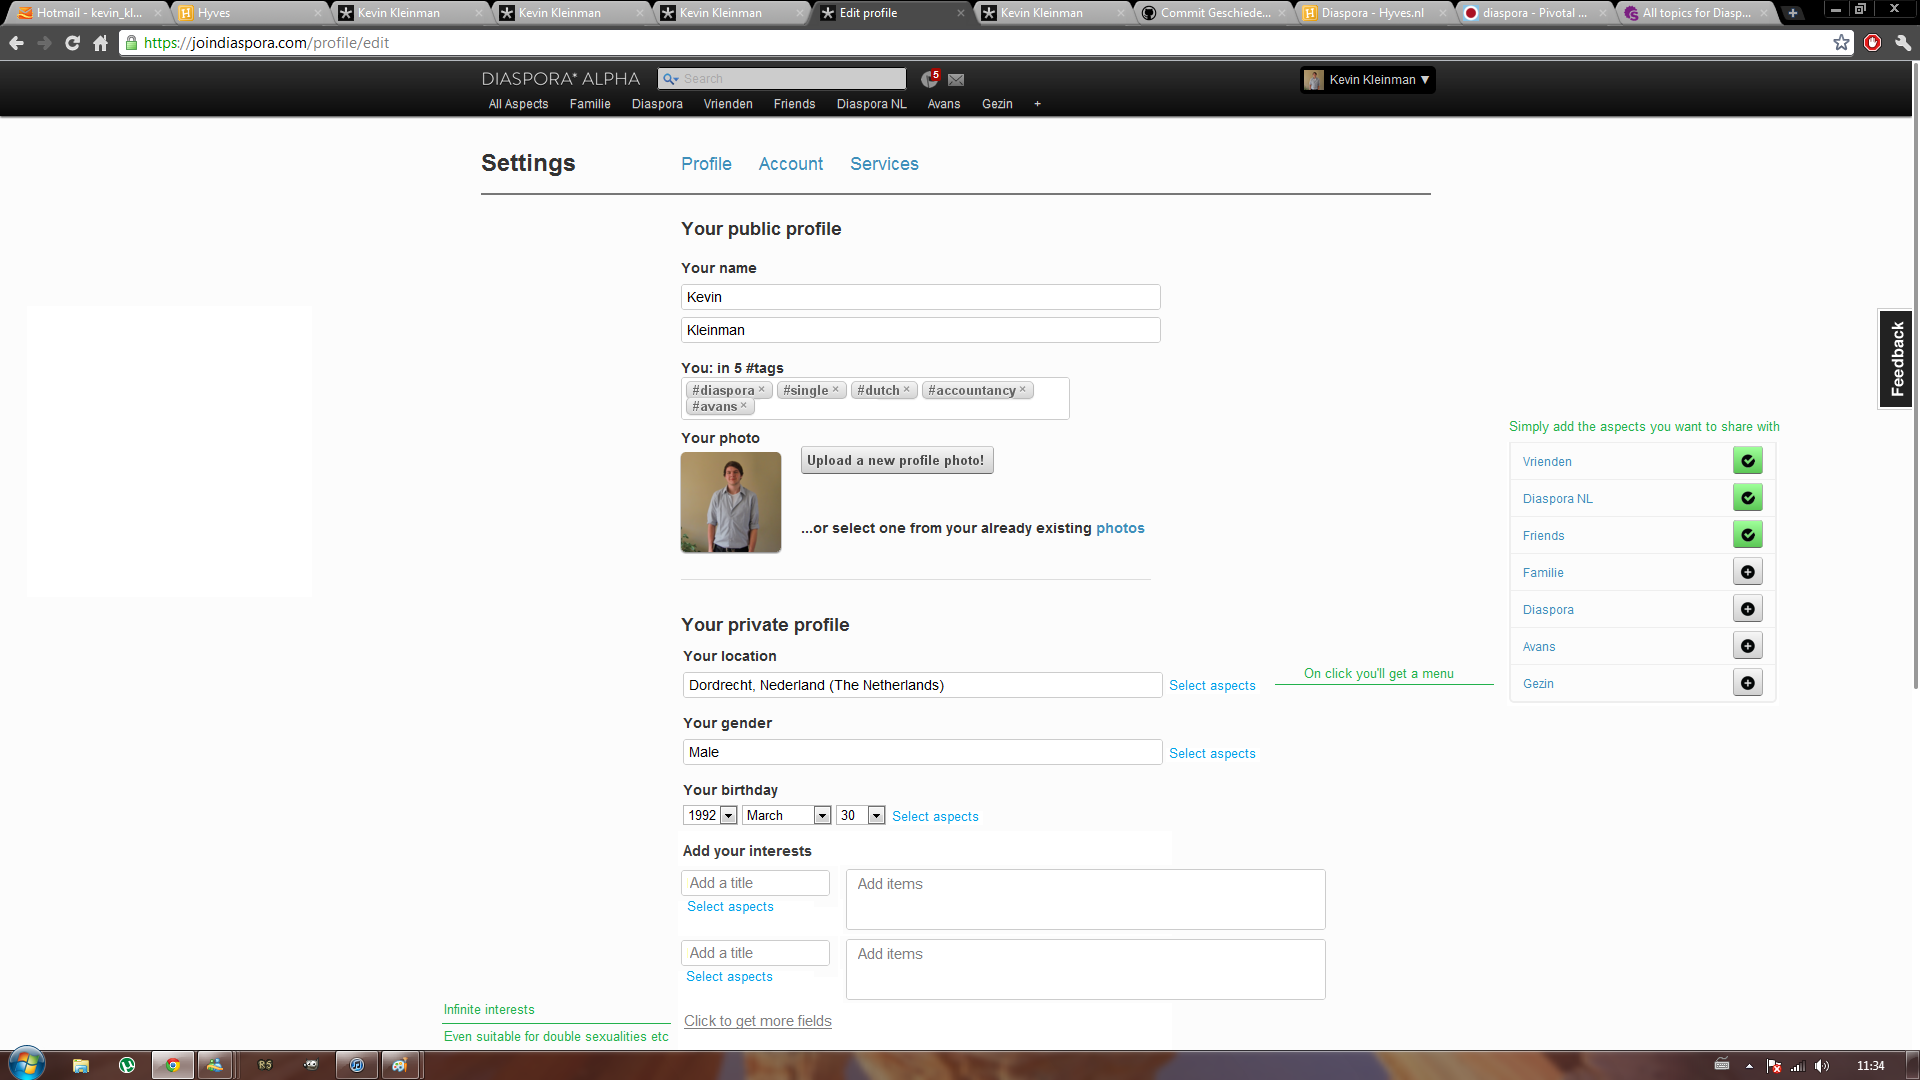This screenshot has height=1080, width=1920.
Task: Open the messages envelope icon
Action: [x=956, y=80]
